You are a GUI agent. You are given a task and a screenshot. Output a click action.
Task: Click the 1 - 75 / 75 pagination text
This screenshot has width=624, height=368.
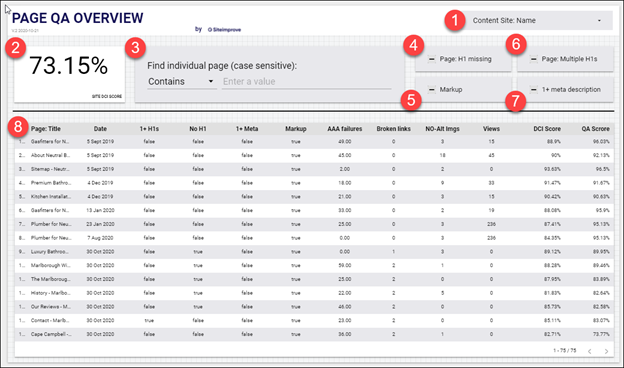click(564, 350)
